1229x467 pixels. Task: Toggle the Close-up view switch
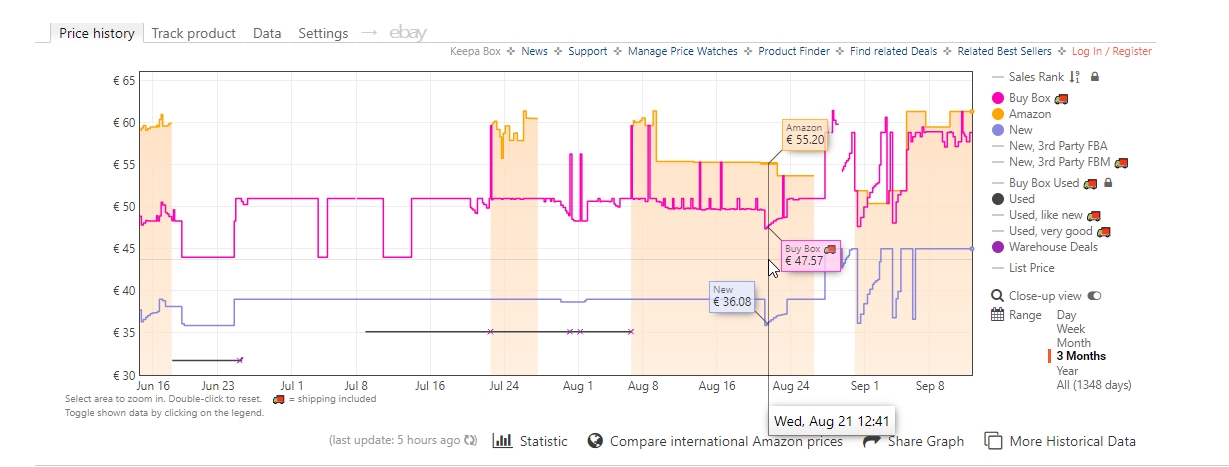coord(1094,296)
